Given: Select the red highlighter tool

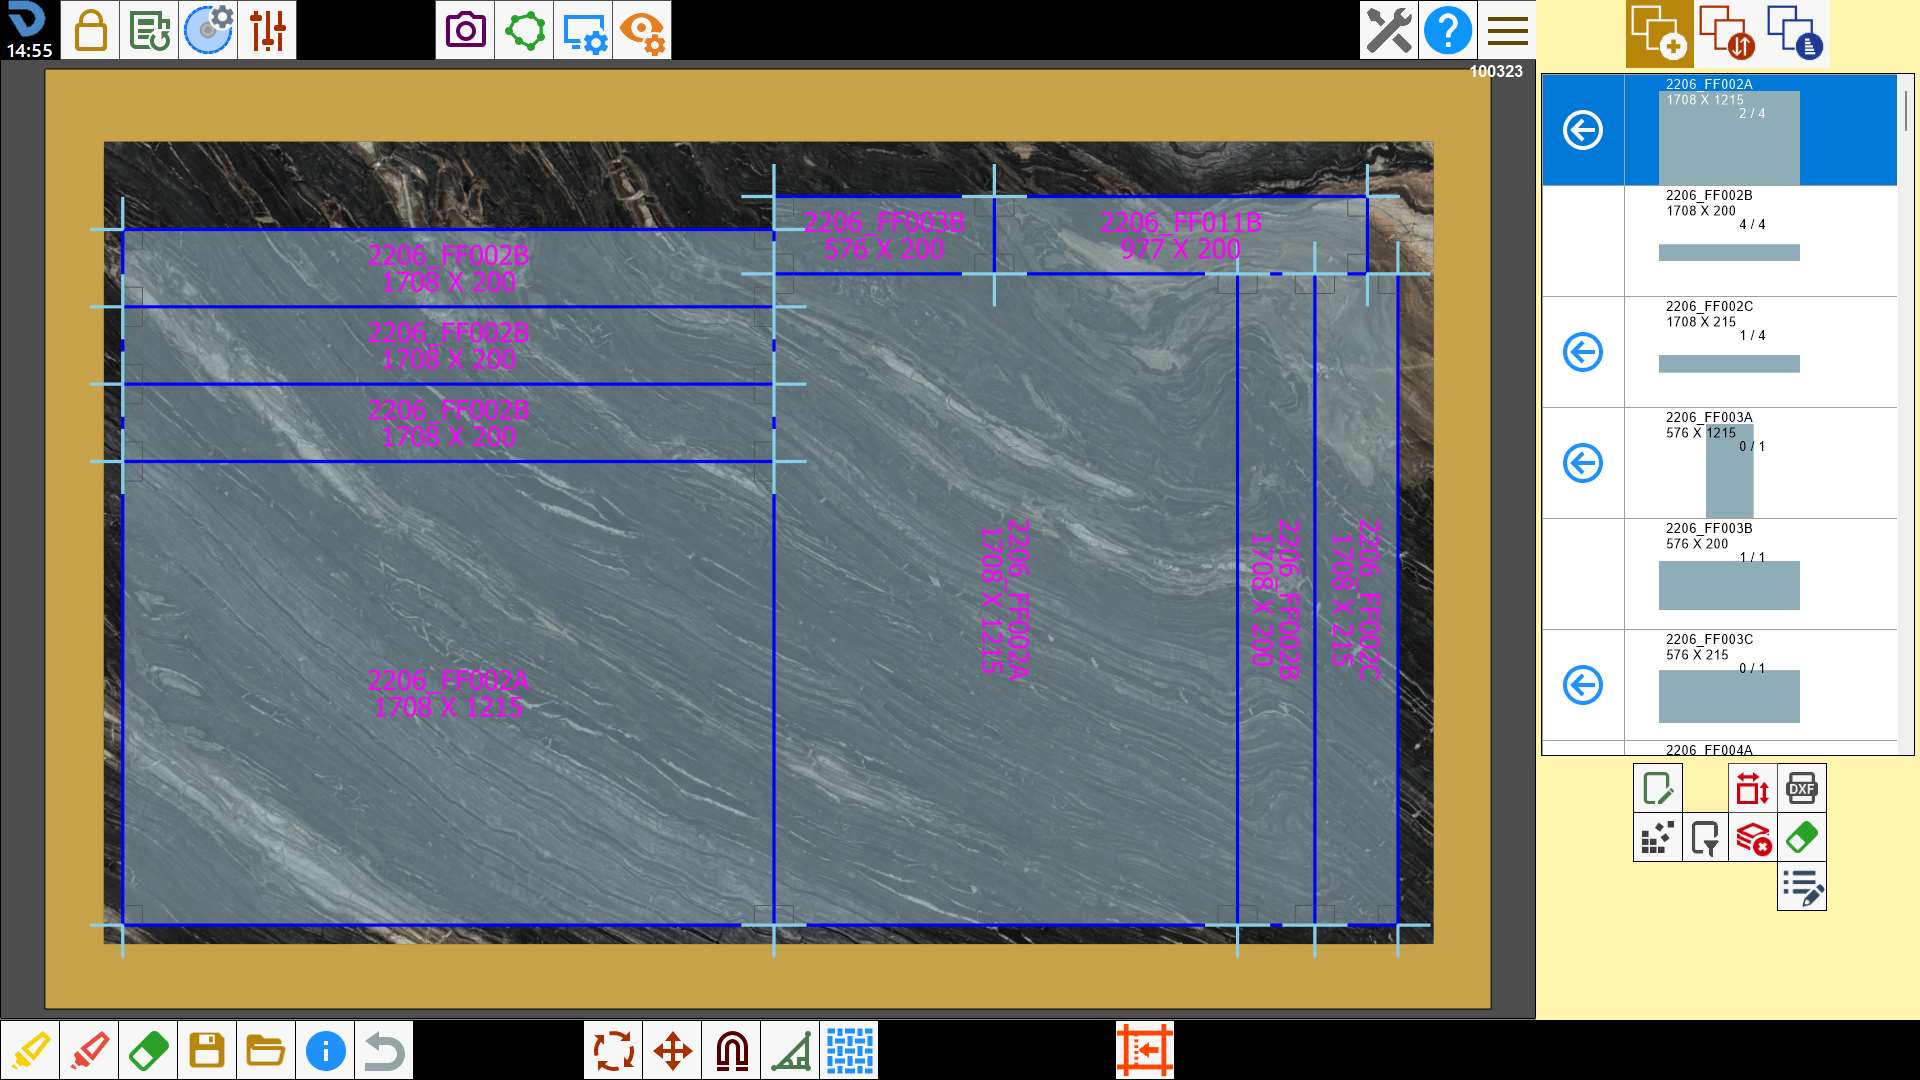Looking at the screenshot, I should [x=89, y=1050].
